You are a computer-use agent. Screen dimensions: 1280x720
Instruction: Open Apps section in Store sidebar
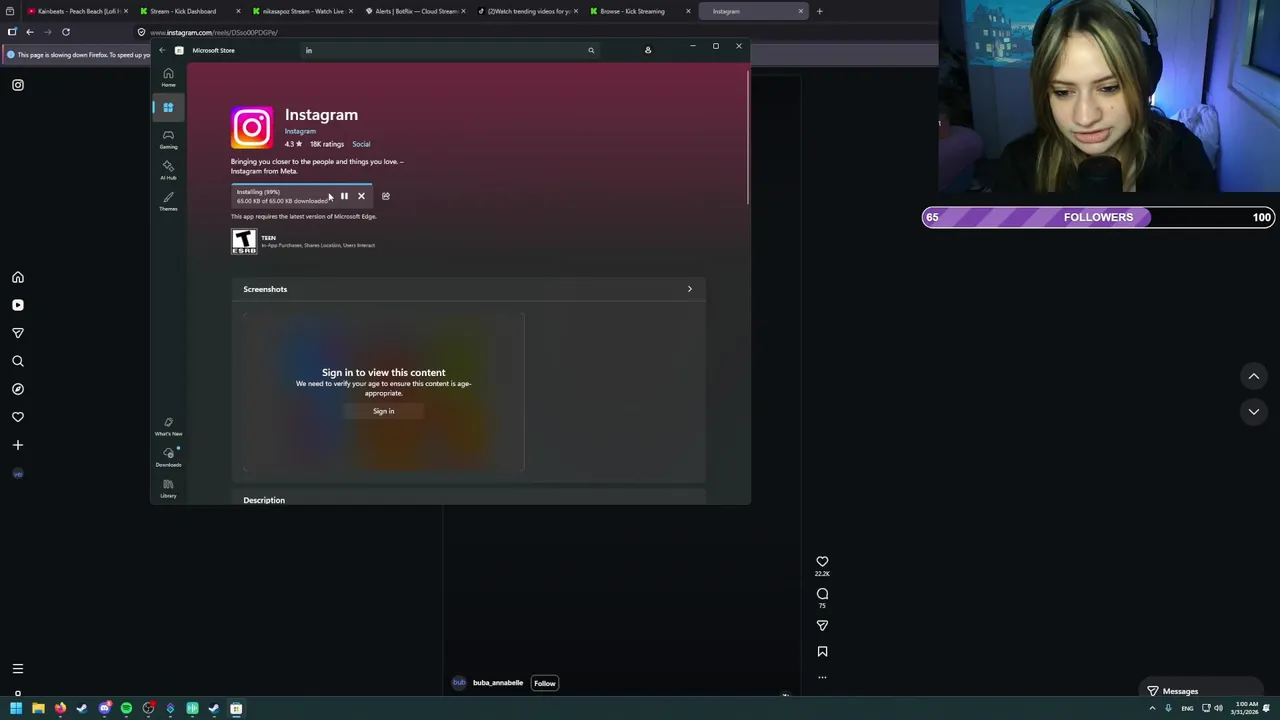(x=168, y=107)
